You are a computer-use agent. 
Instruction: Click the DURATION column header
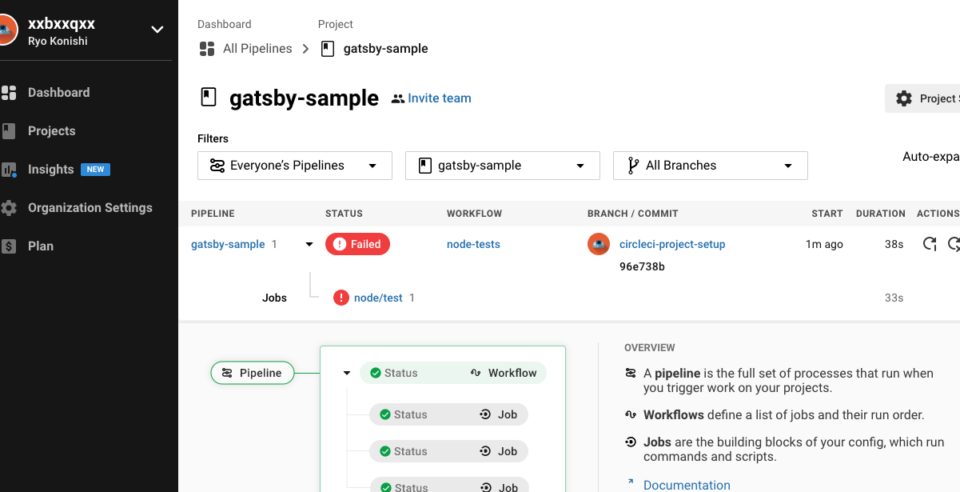tap(880, 214)
